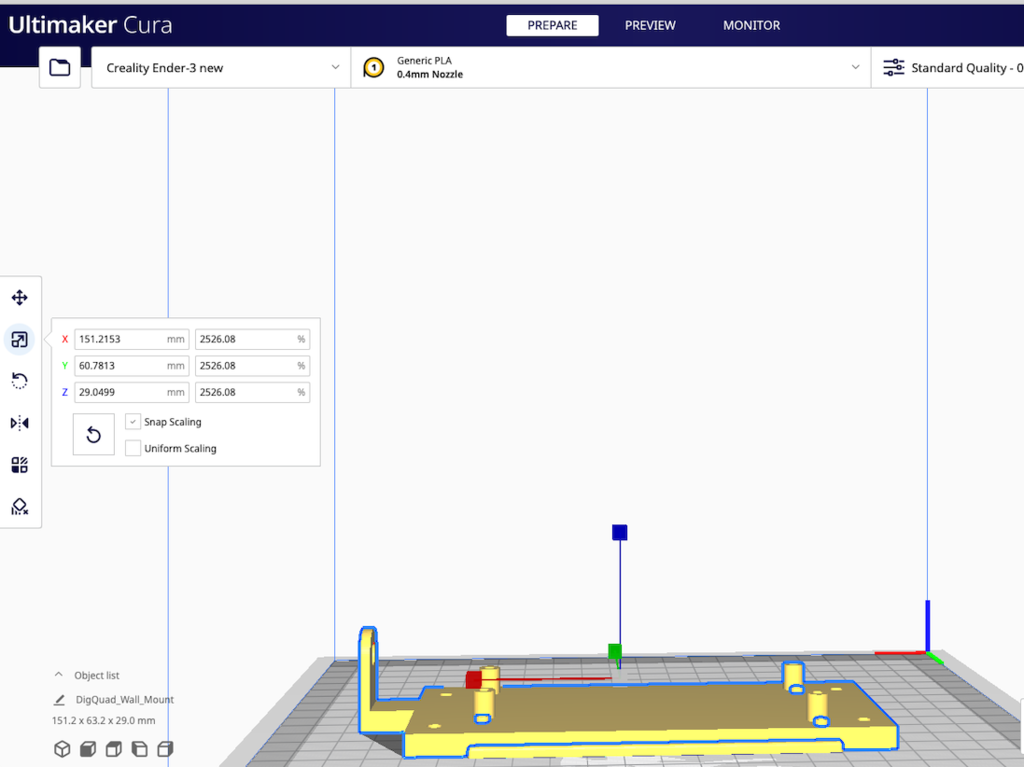Open the Standard Quality print settings panel
Viewport: 1024px width, 767px height.
click(x=950, y=68)
